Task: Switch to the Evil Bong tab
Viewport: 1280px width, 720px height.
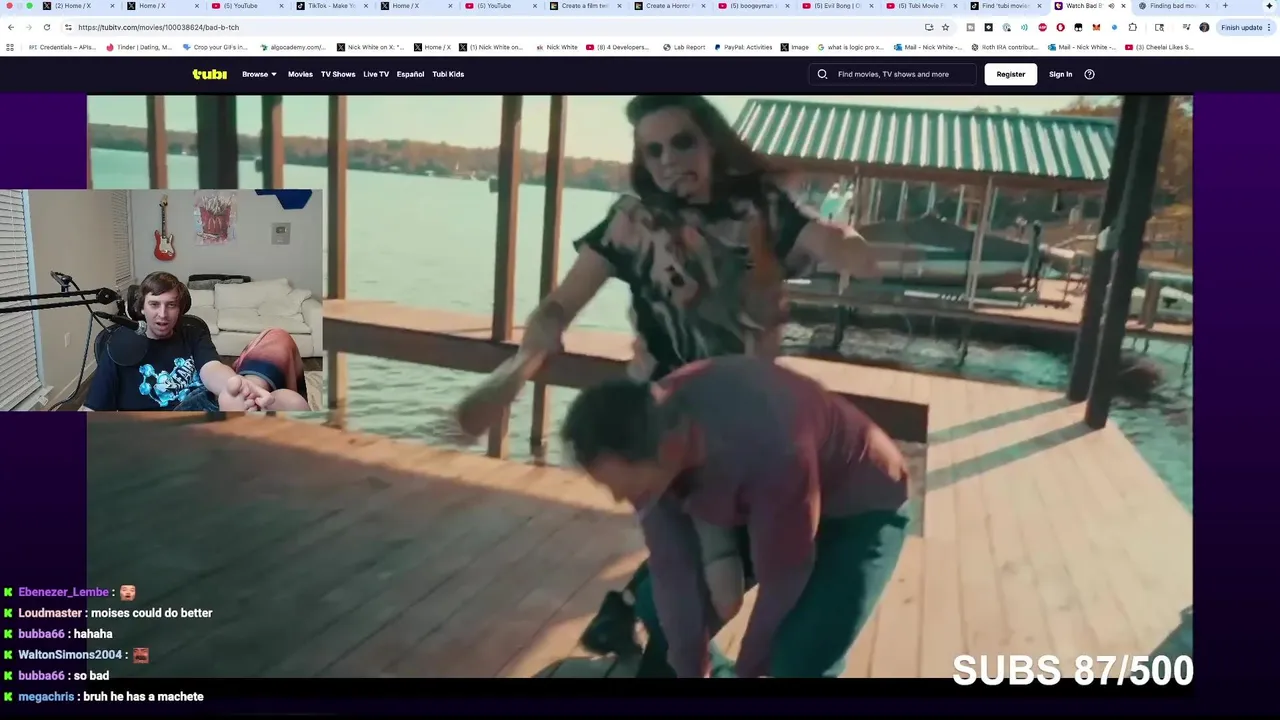Action: click(837, 6)
